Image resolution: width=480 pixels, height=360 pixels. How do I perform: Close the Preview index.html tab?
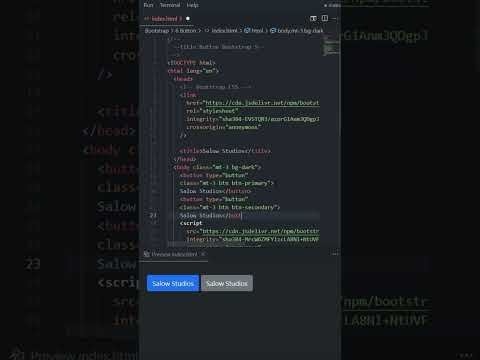pos(203,254)
